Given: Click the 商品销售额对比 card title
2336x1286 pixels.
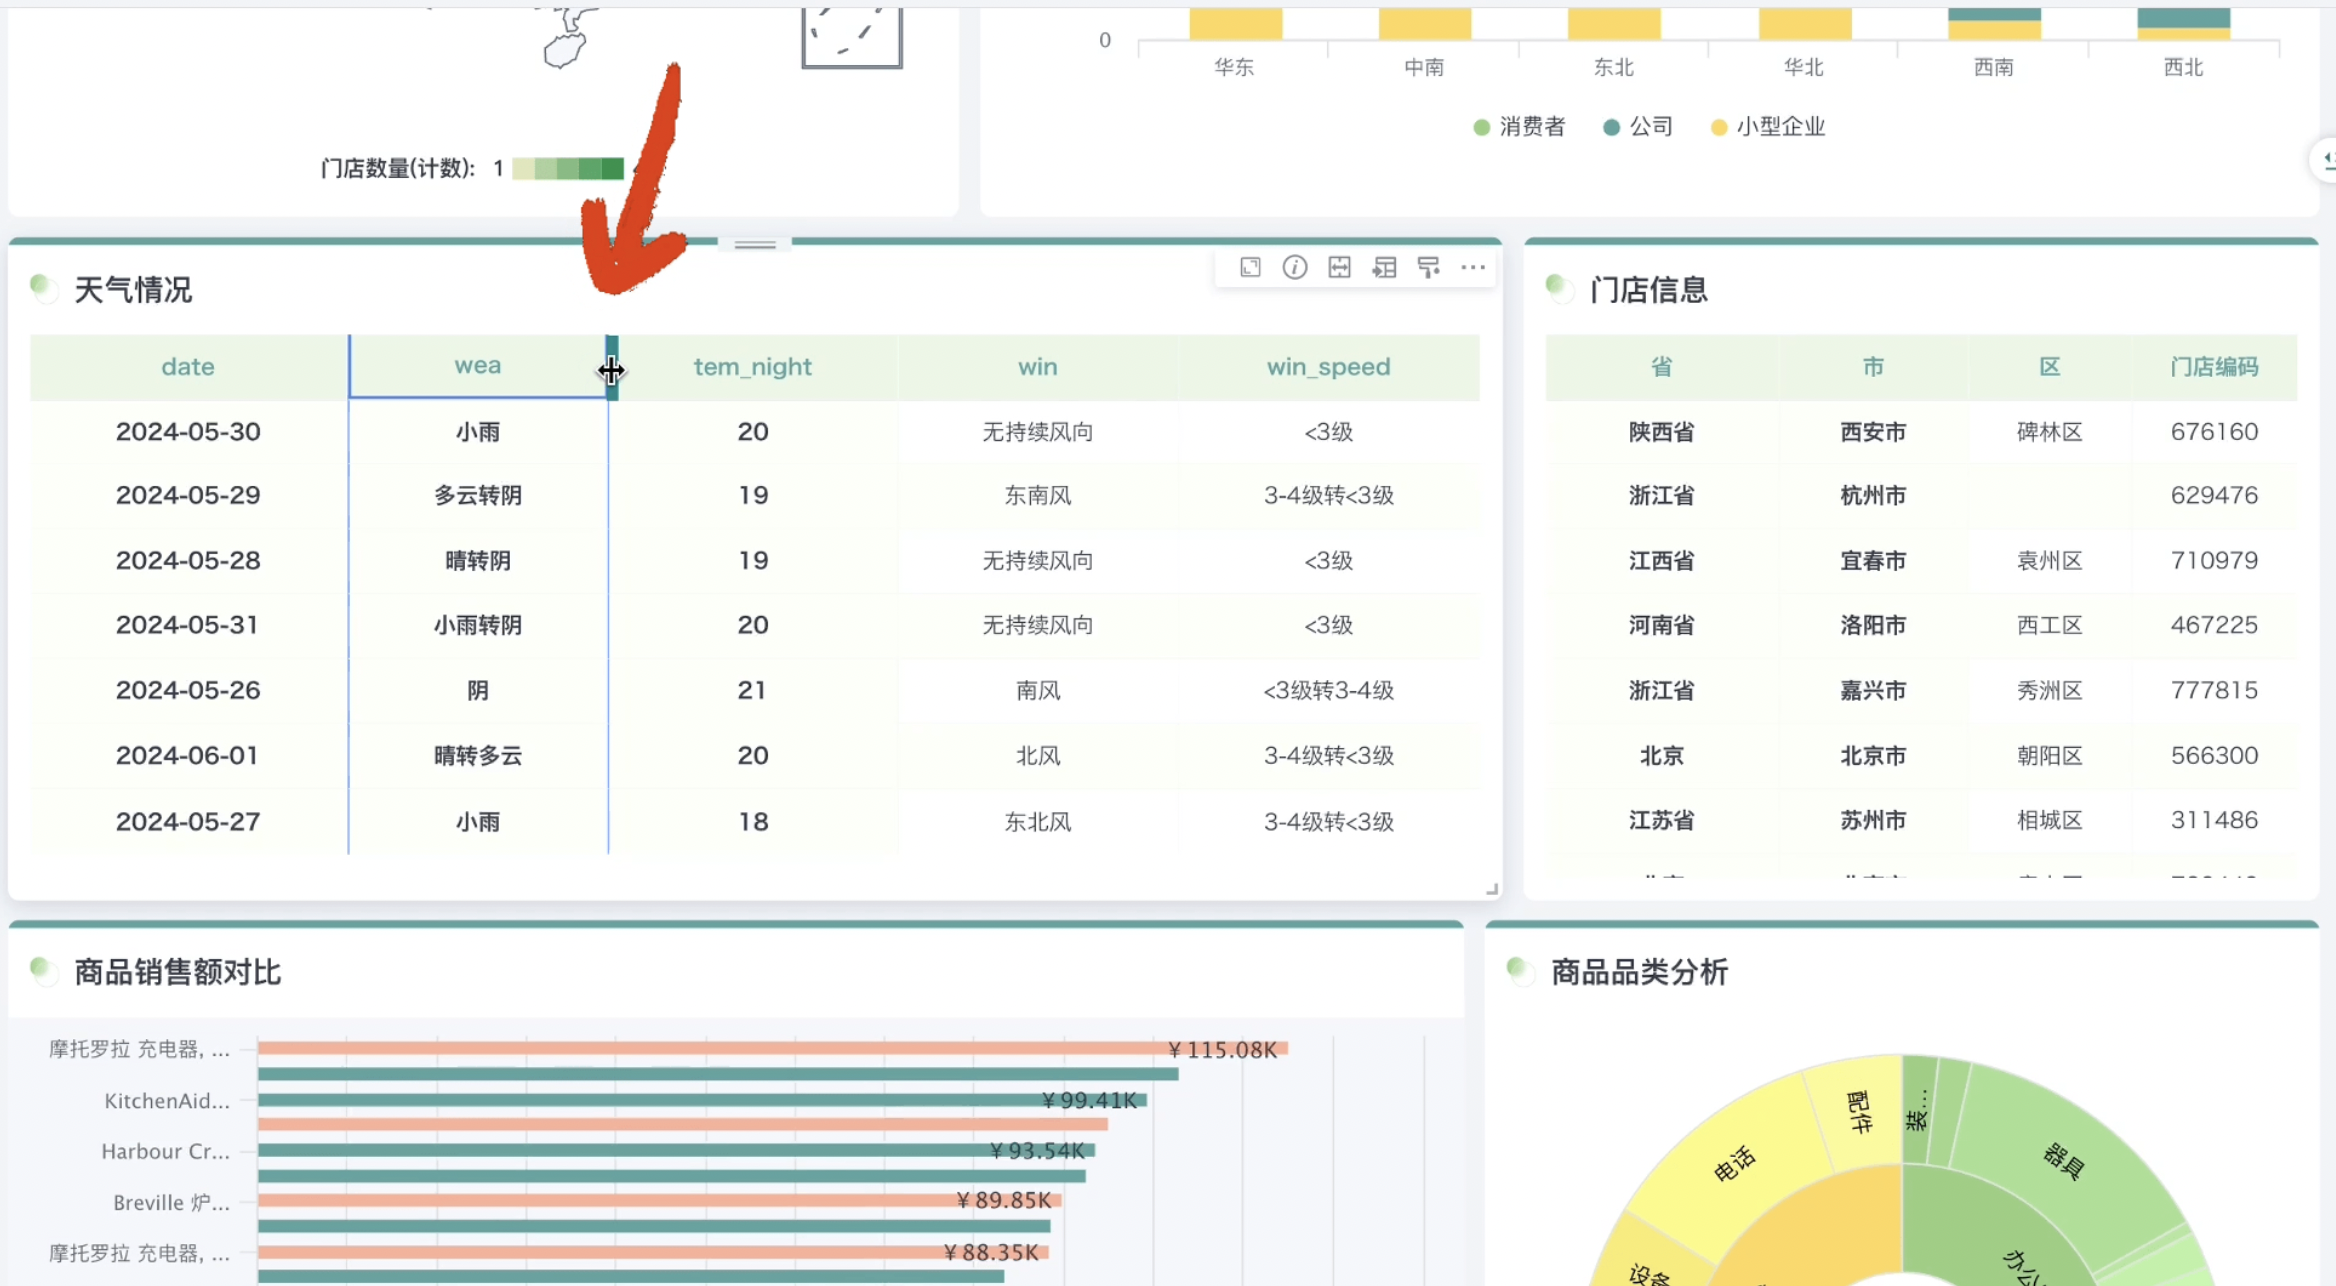Looking at the screenshot, I should pyautogui.click(x=178, y=972).
